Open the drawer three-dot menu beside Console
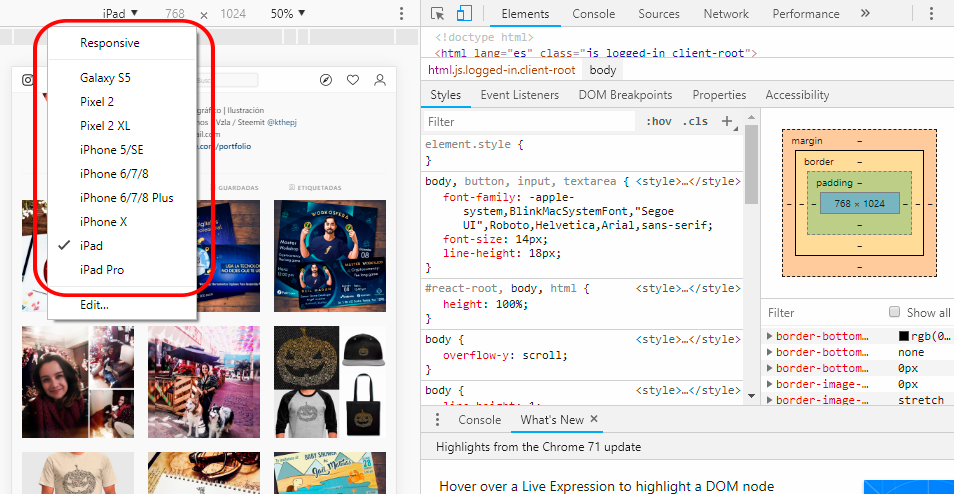 pyautogui.click(x=437, y=420)
